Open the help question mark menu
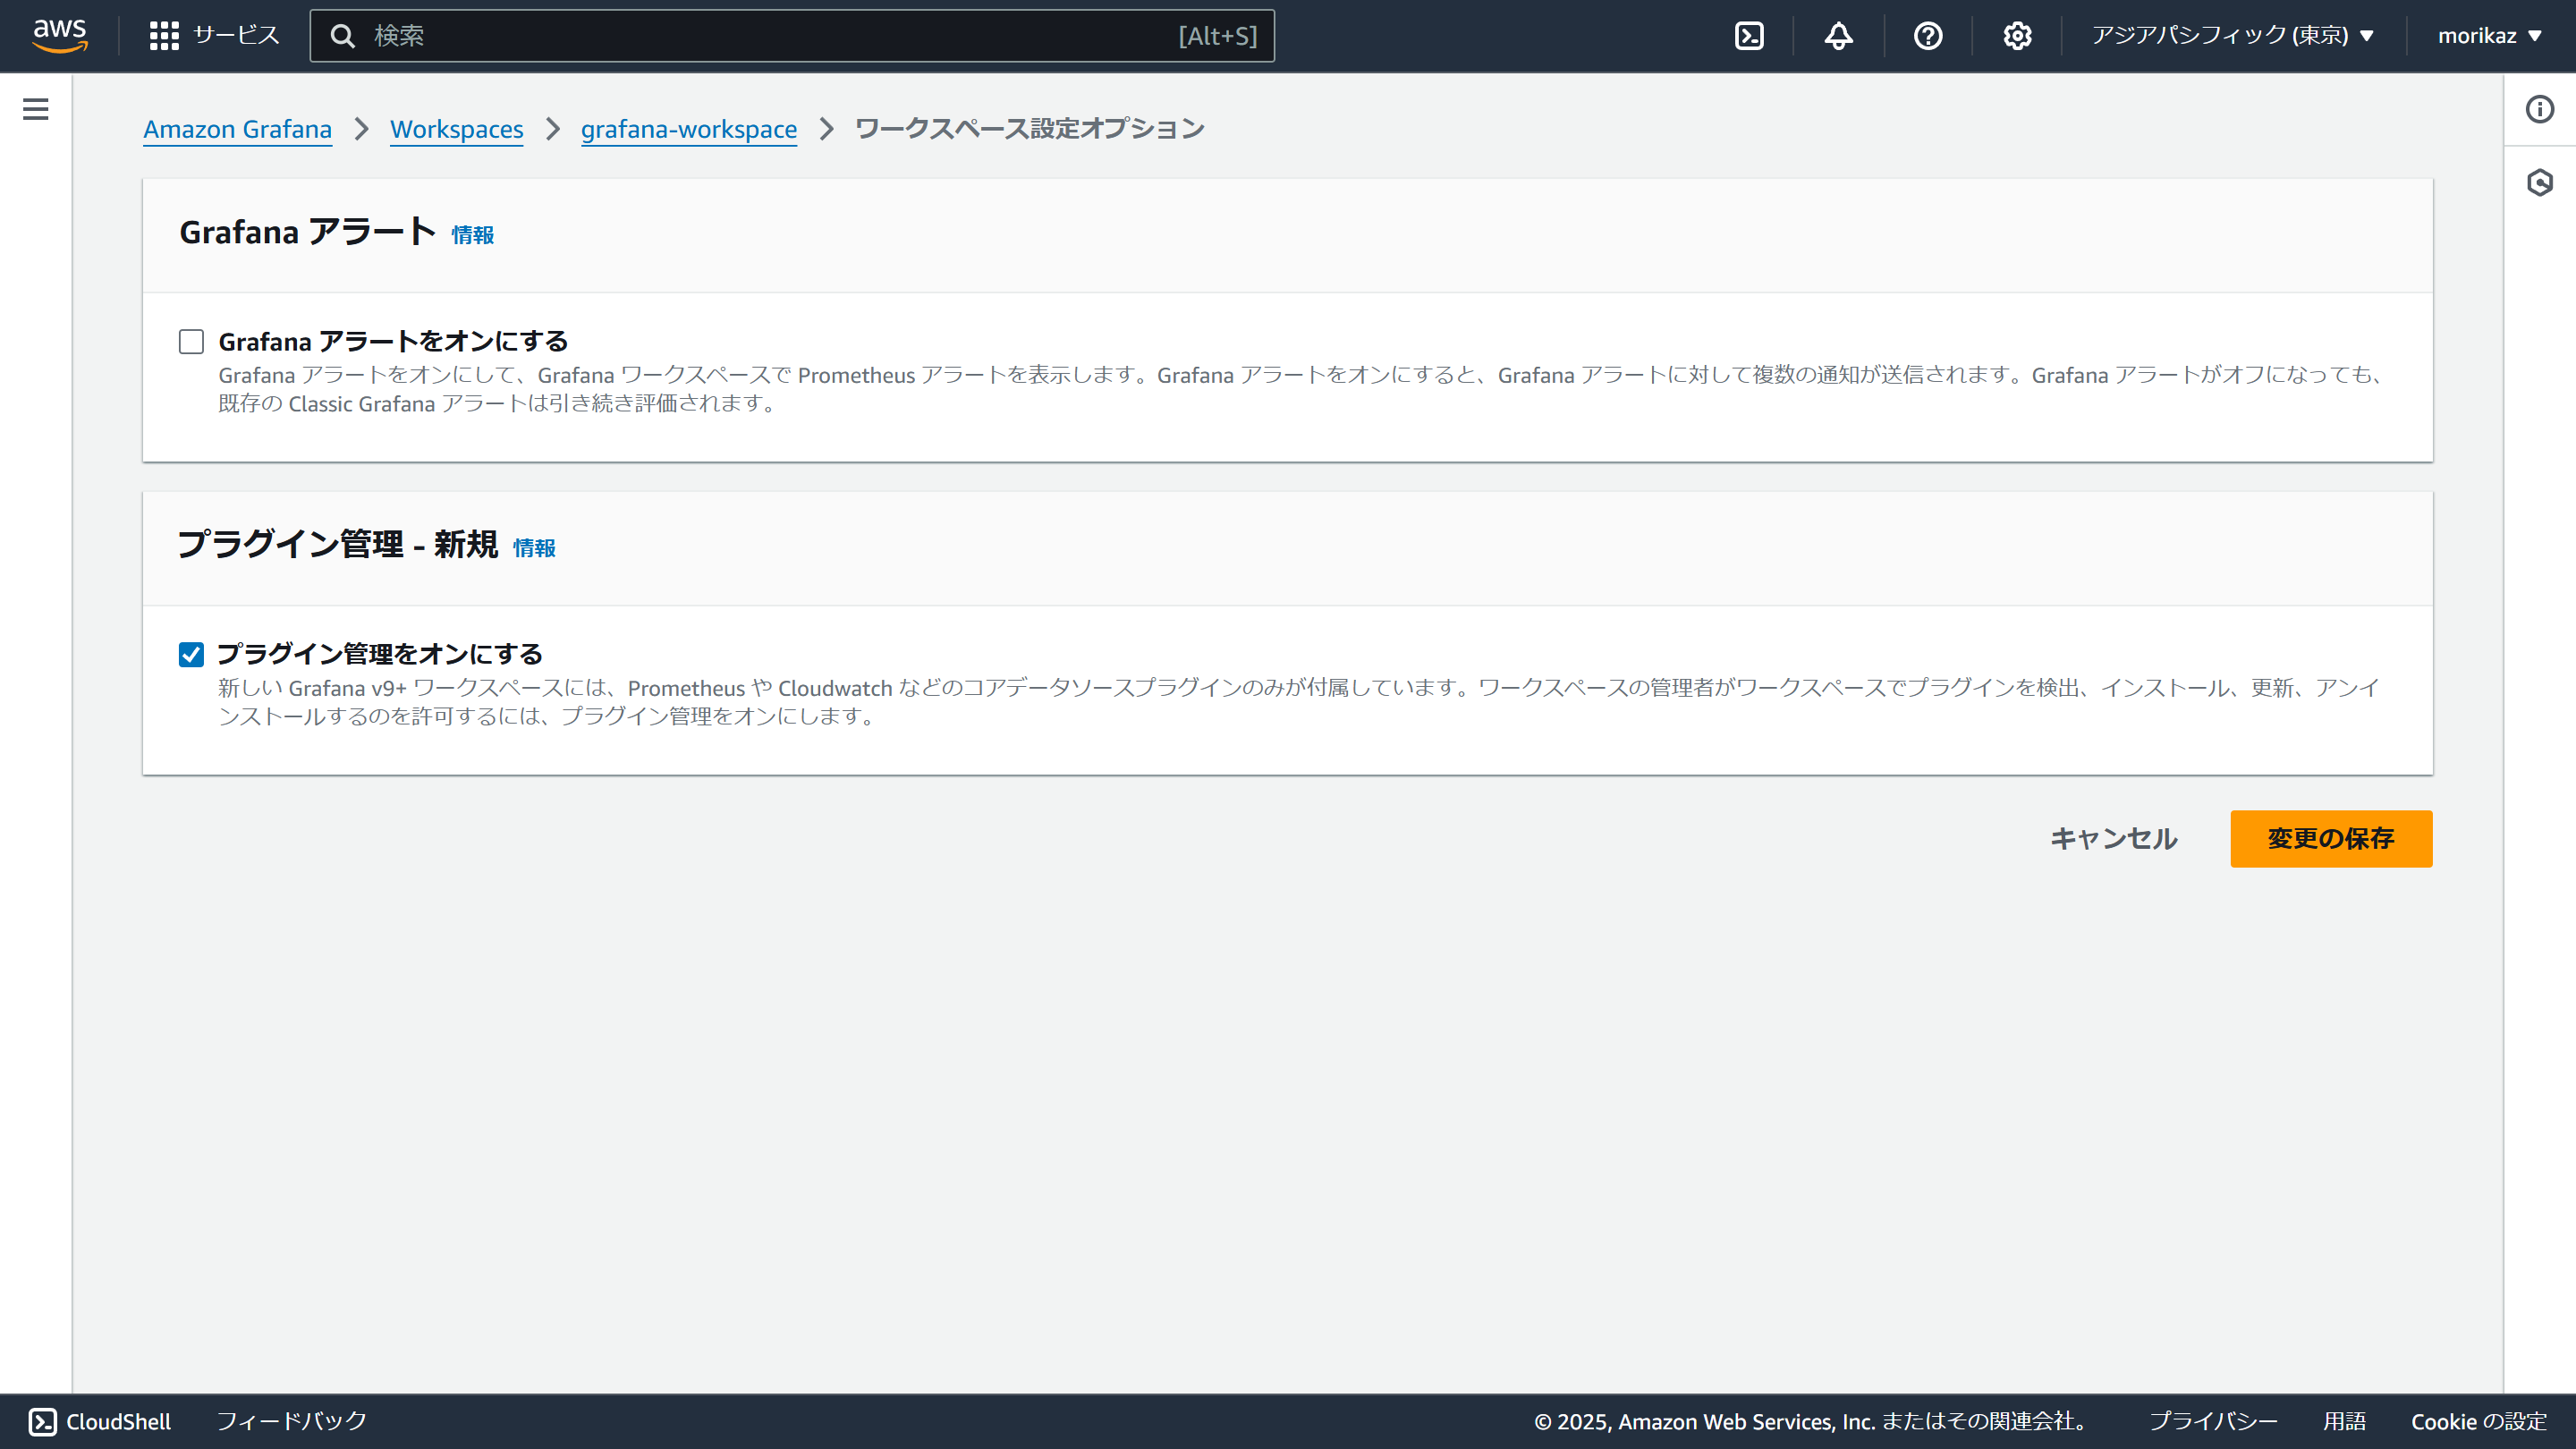This screenshot has width=2576, height=1449. (x=1927, y=36)
